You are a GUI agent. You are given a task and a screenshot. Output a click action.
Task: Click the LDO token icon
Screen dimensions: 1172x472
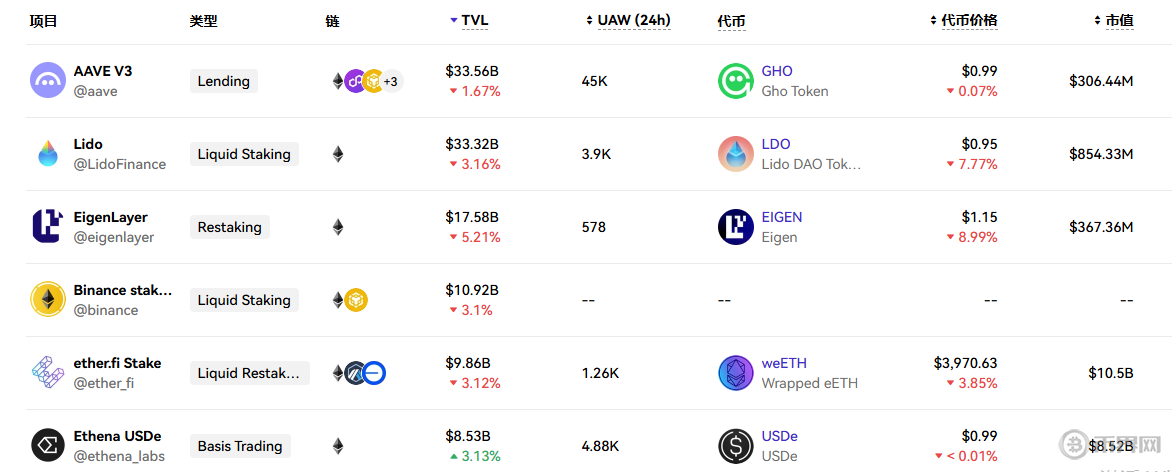point(735,154)
